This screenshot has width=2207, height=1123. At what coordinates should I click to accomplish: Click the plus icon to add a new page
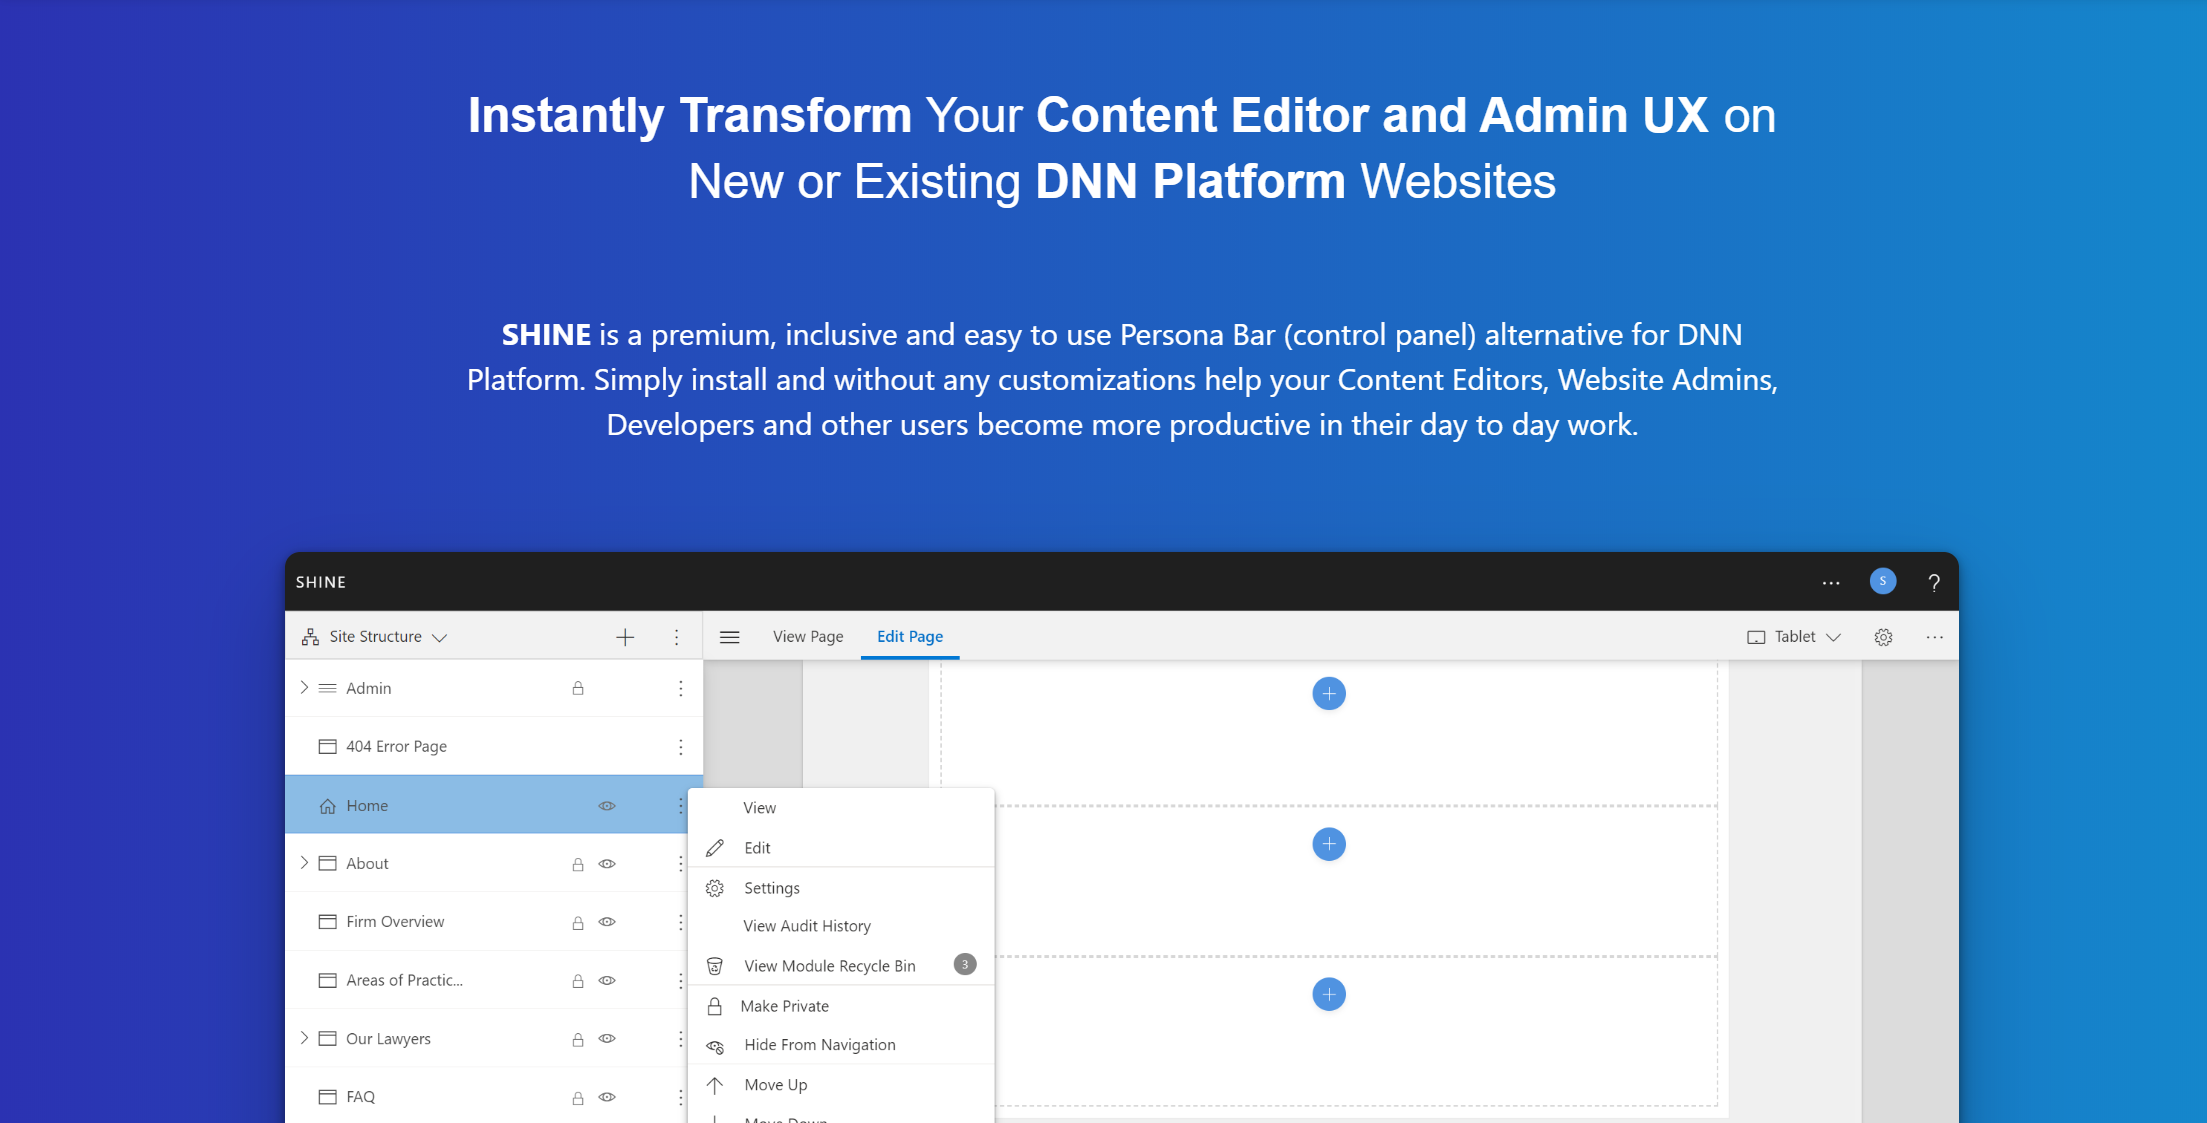tap(625, 636)
